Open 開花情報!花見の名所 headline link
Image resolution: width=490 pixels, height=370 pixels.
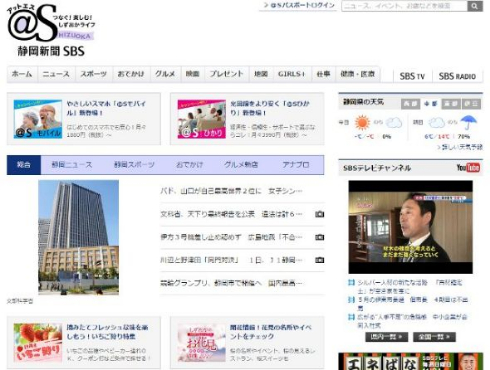271,332
